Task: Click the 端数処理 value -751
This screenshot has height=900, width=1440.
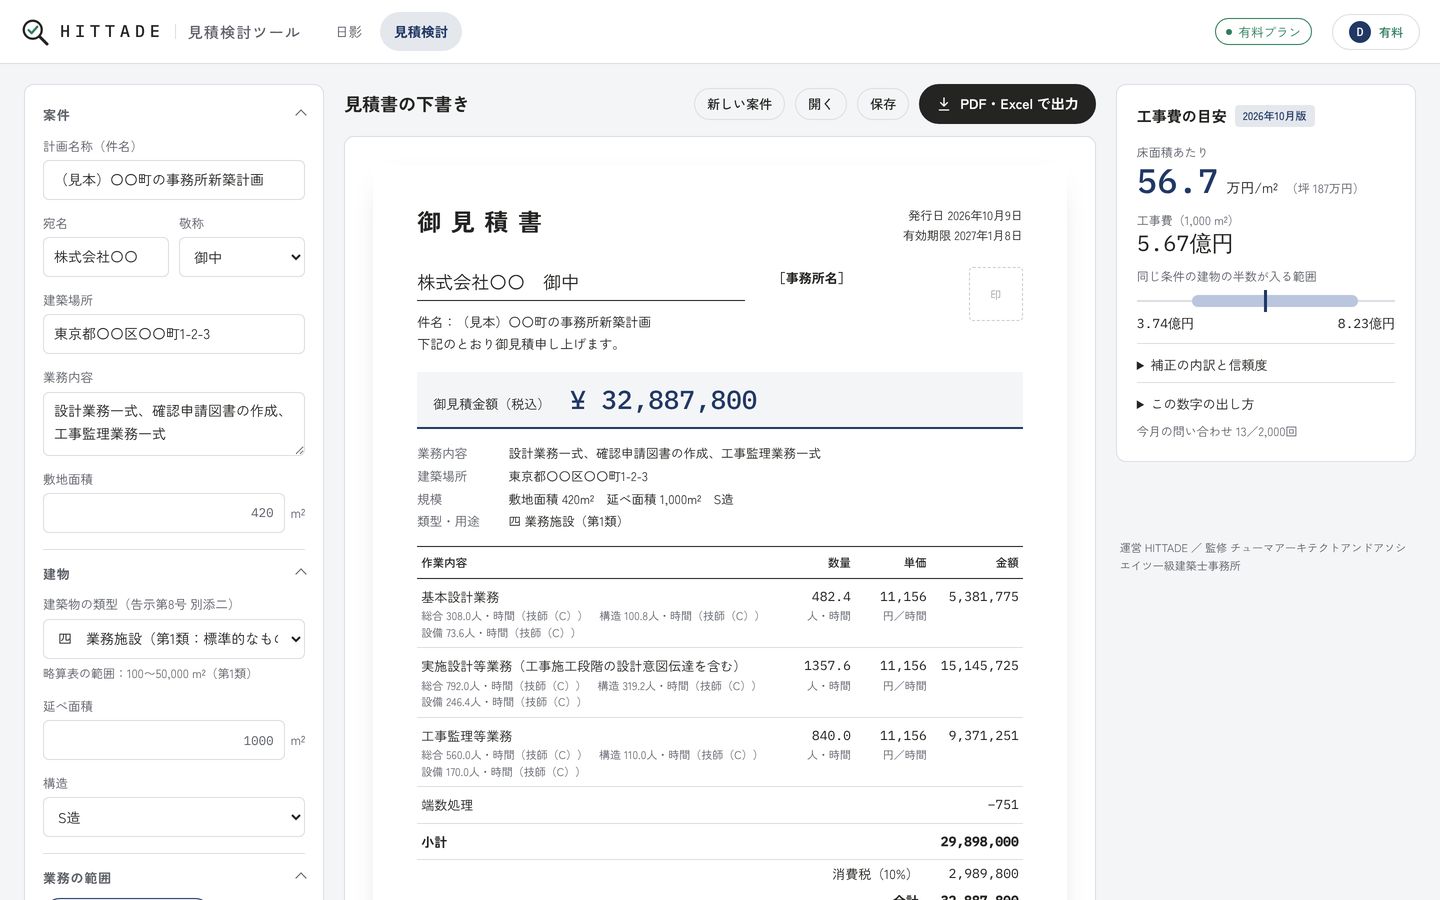Action: (1002, 805)
